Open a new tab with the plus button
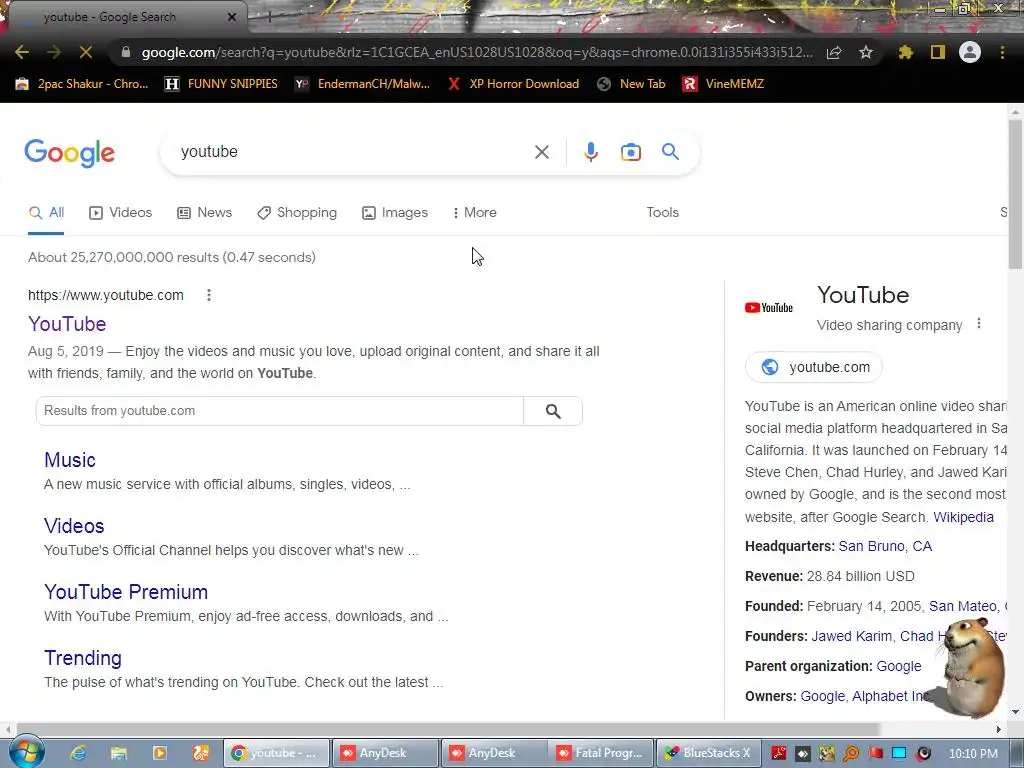This screenshot has height=768, width=1024. click(269, 17)
